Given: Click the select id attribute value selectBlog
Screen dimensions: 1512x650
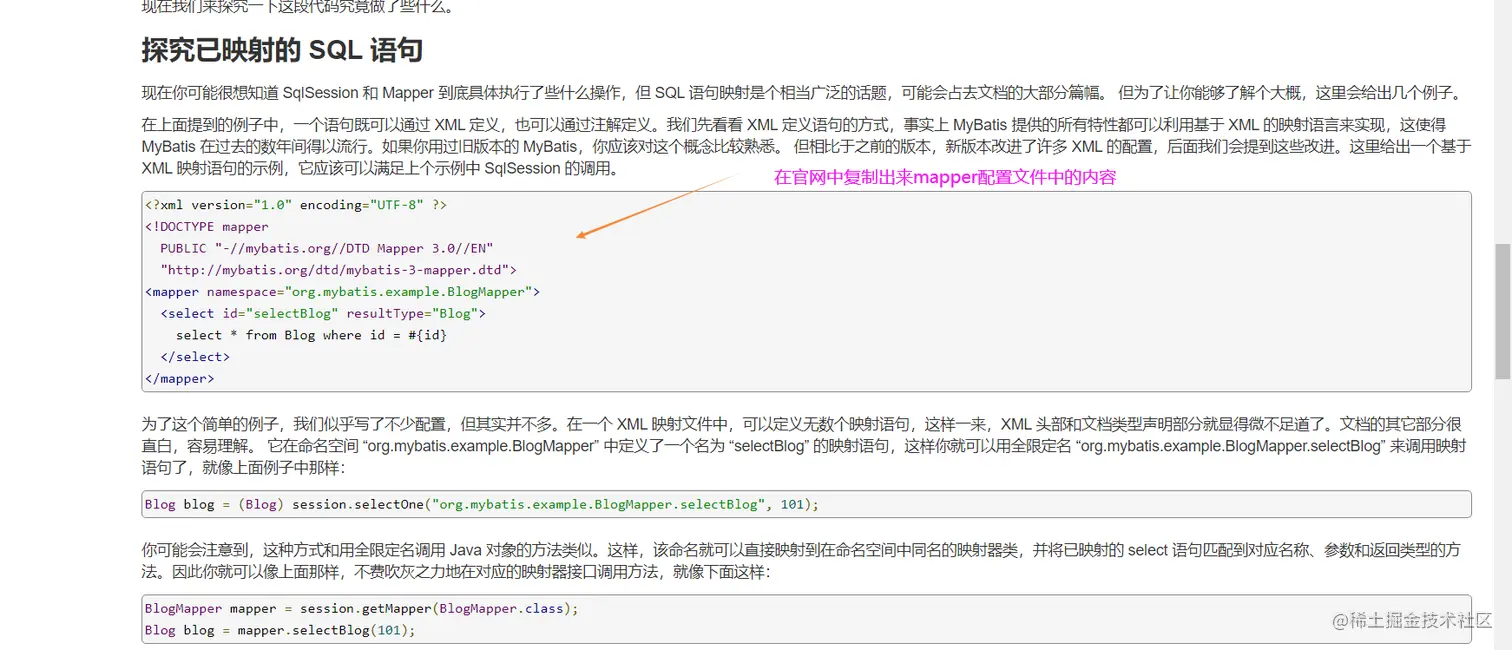Looking at the screenshot, I should point(292,313).
